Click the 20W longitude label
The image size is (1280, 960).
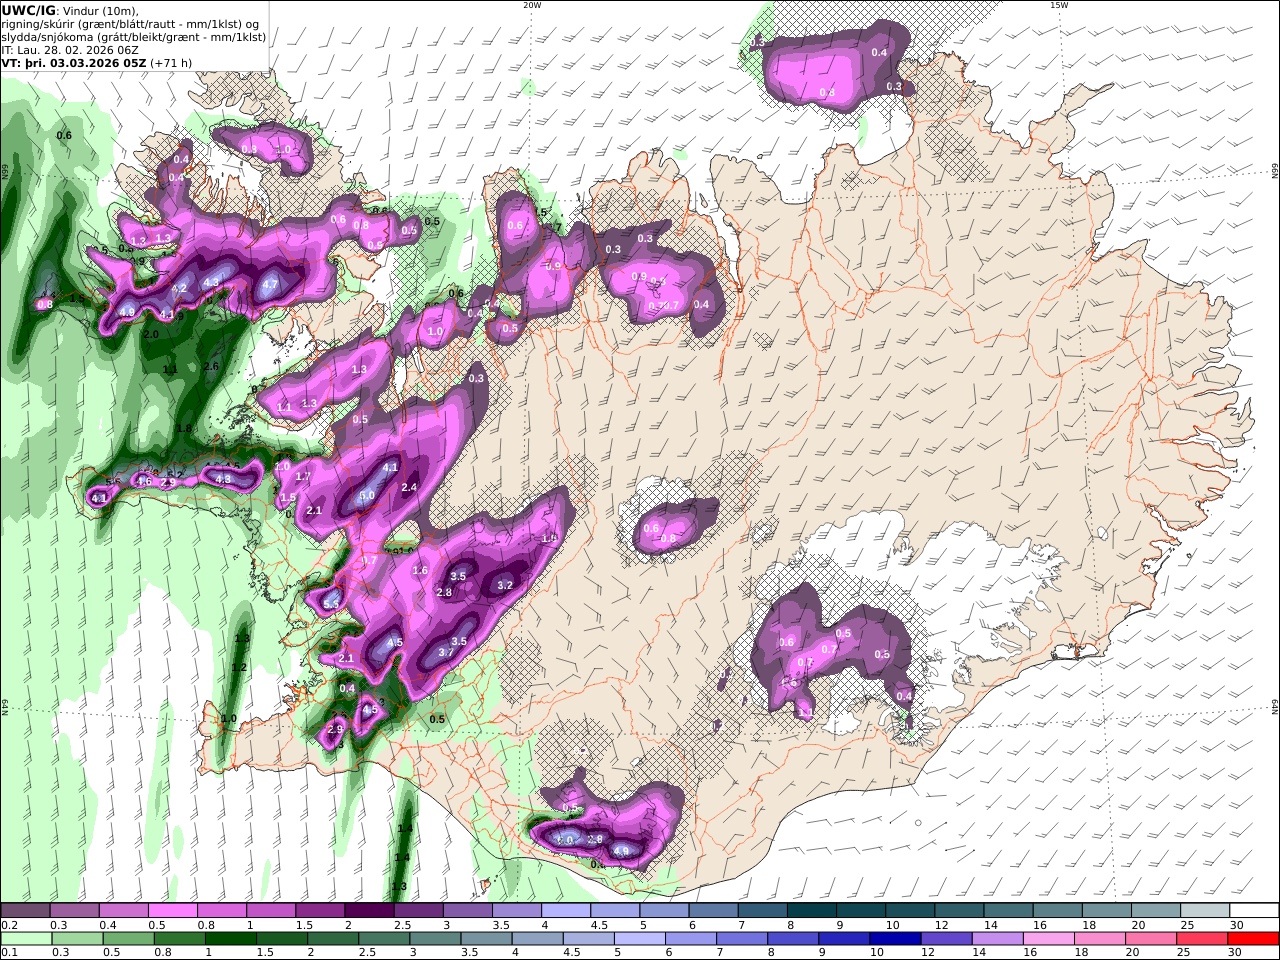532,5
